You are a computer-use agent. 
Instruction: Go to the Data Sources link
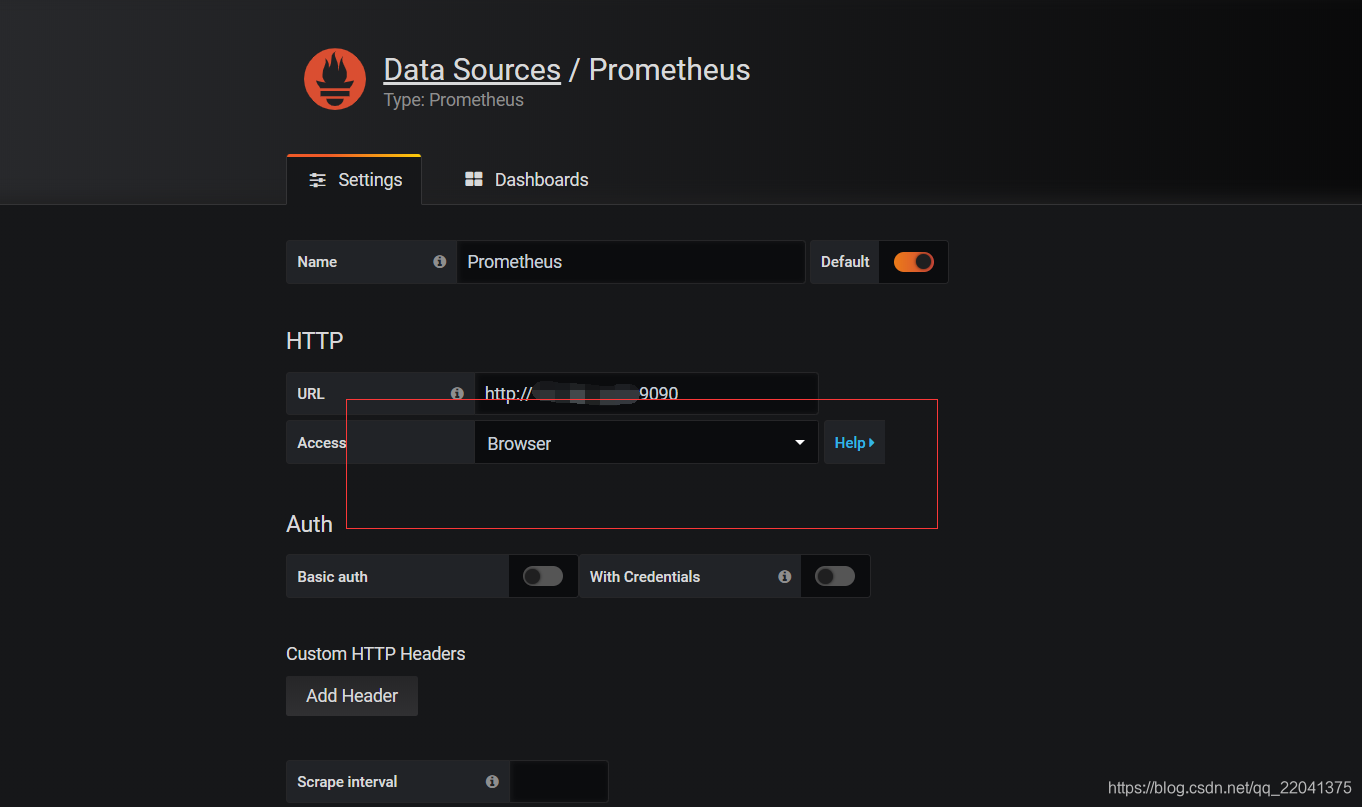point(472,69)
